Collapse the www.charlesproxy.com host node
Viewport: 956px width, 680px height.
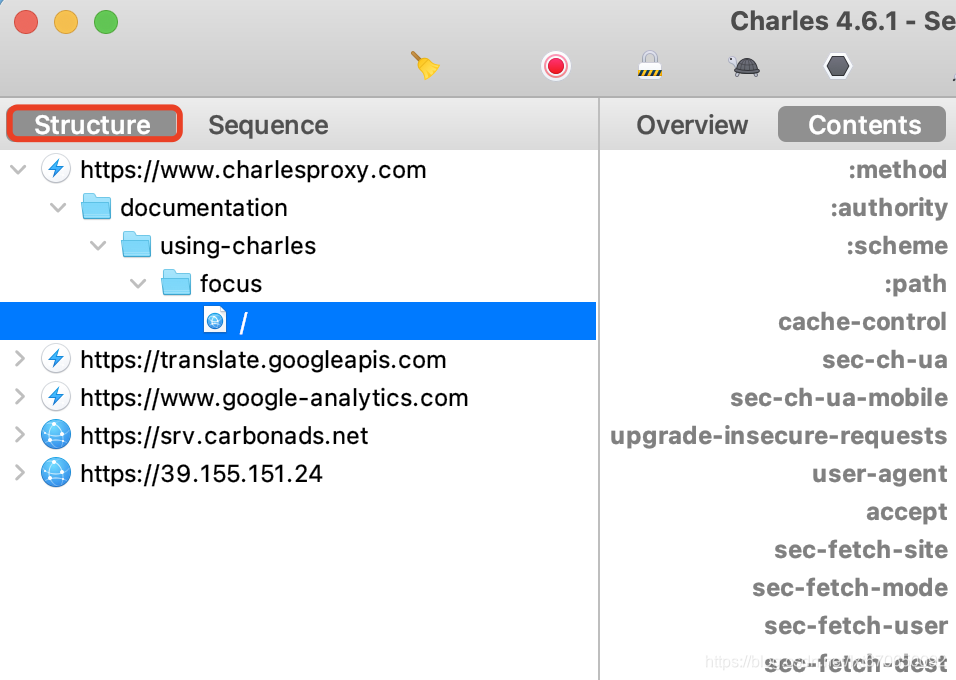(x=19, y=170)
